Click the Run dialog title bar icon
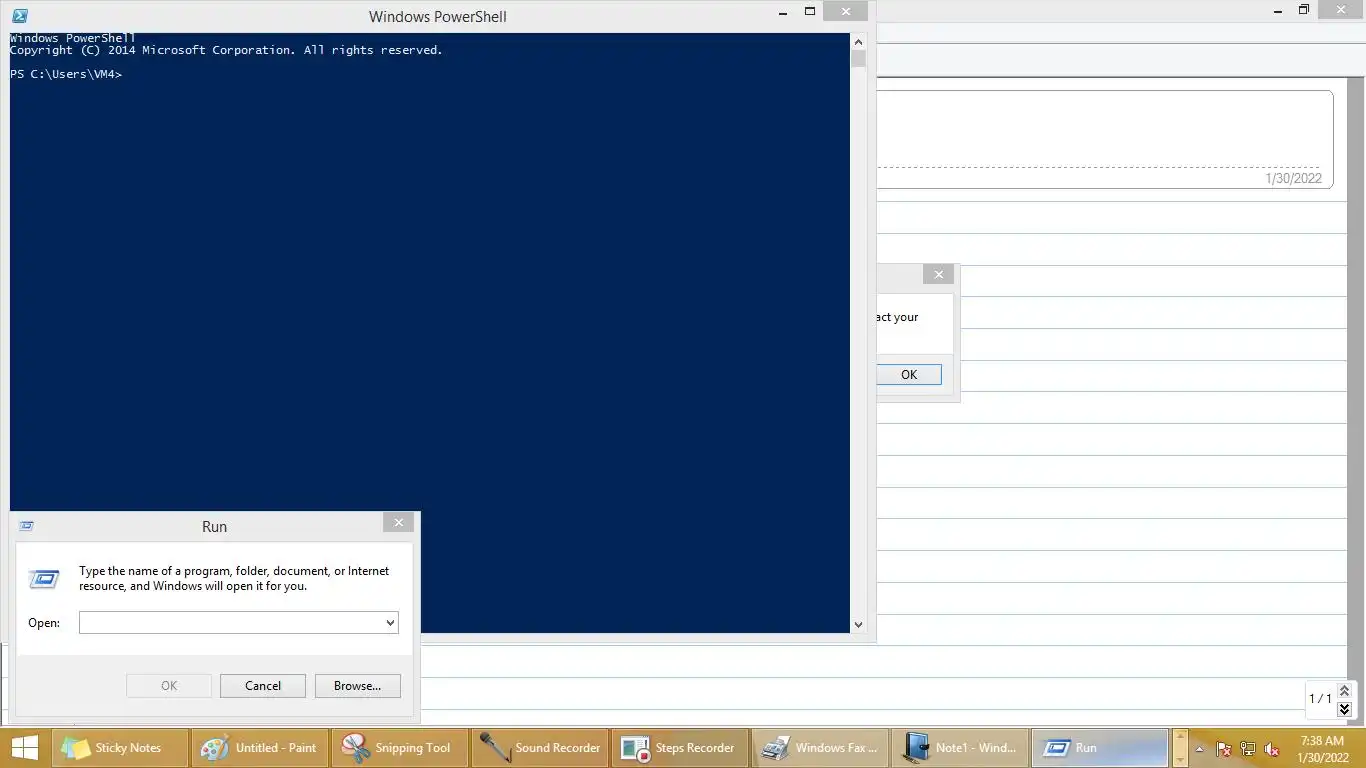The image size is (1366, 768). coord(27,526)
